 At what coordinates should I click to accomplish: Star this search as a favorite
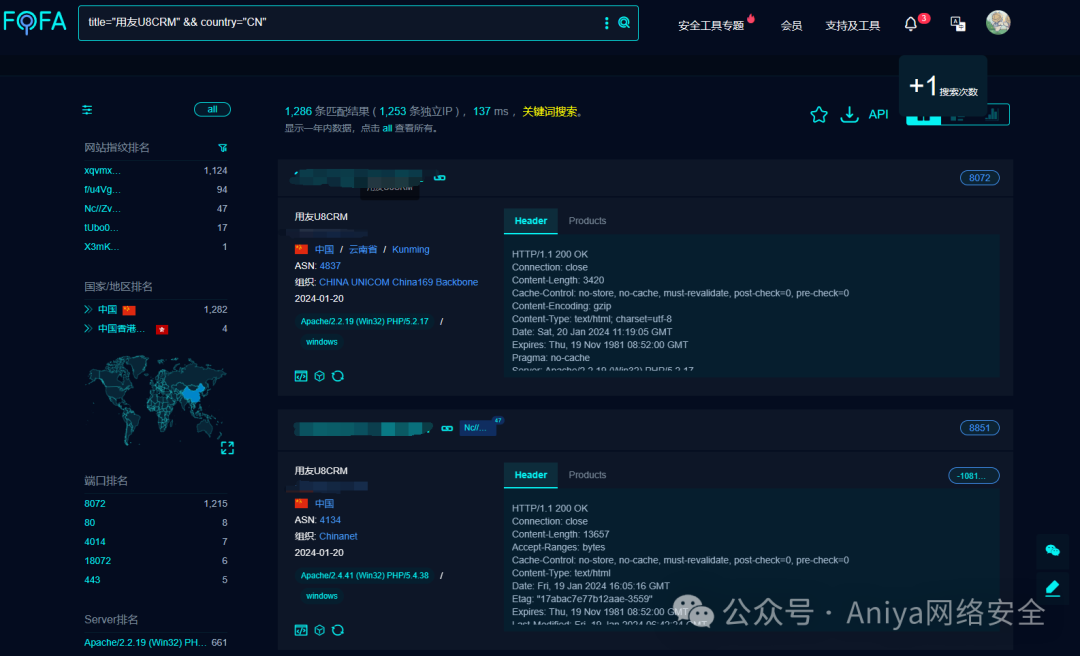tap(819, 114)
